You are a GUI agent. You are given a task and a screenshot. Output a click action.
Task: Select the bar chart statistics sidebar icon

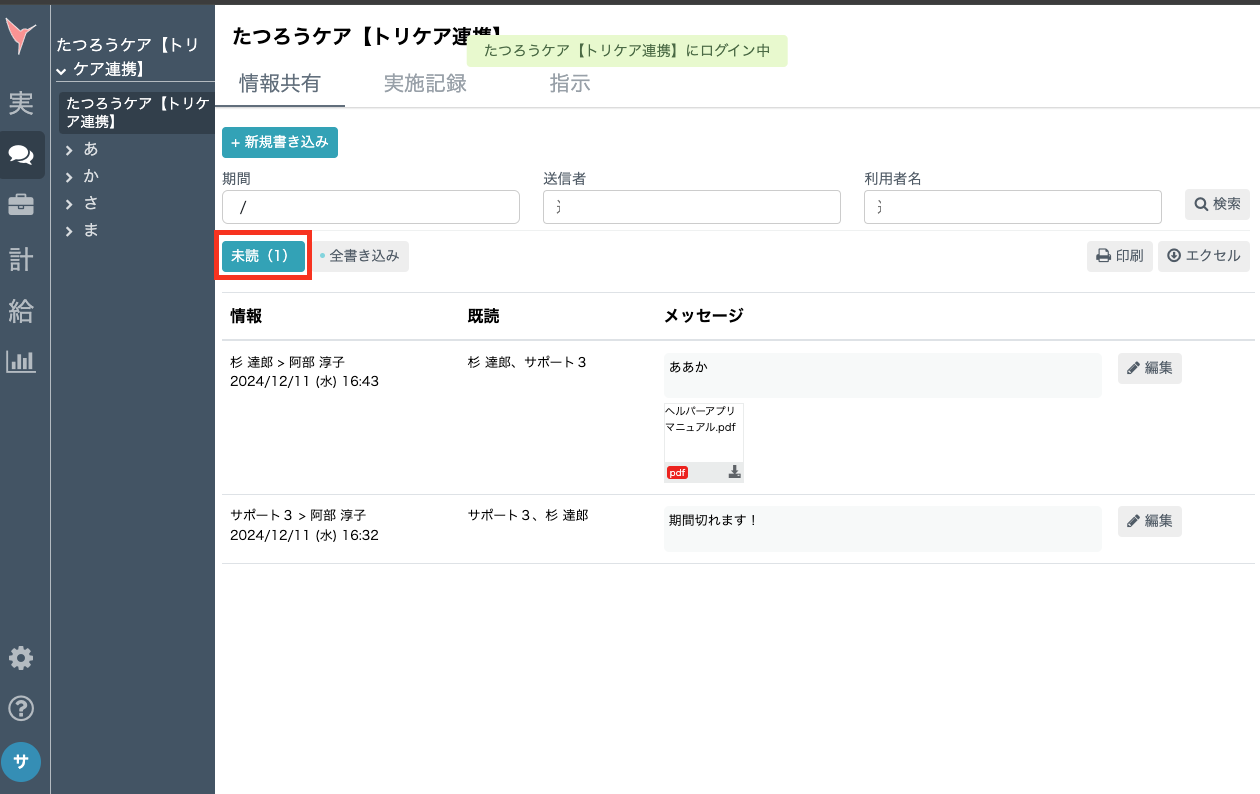click(21, 362)
